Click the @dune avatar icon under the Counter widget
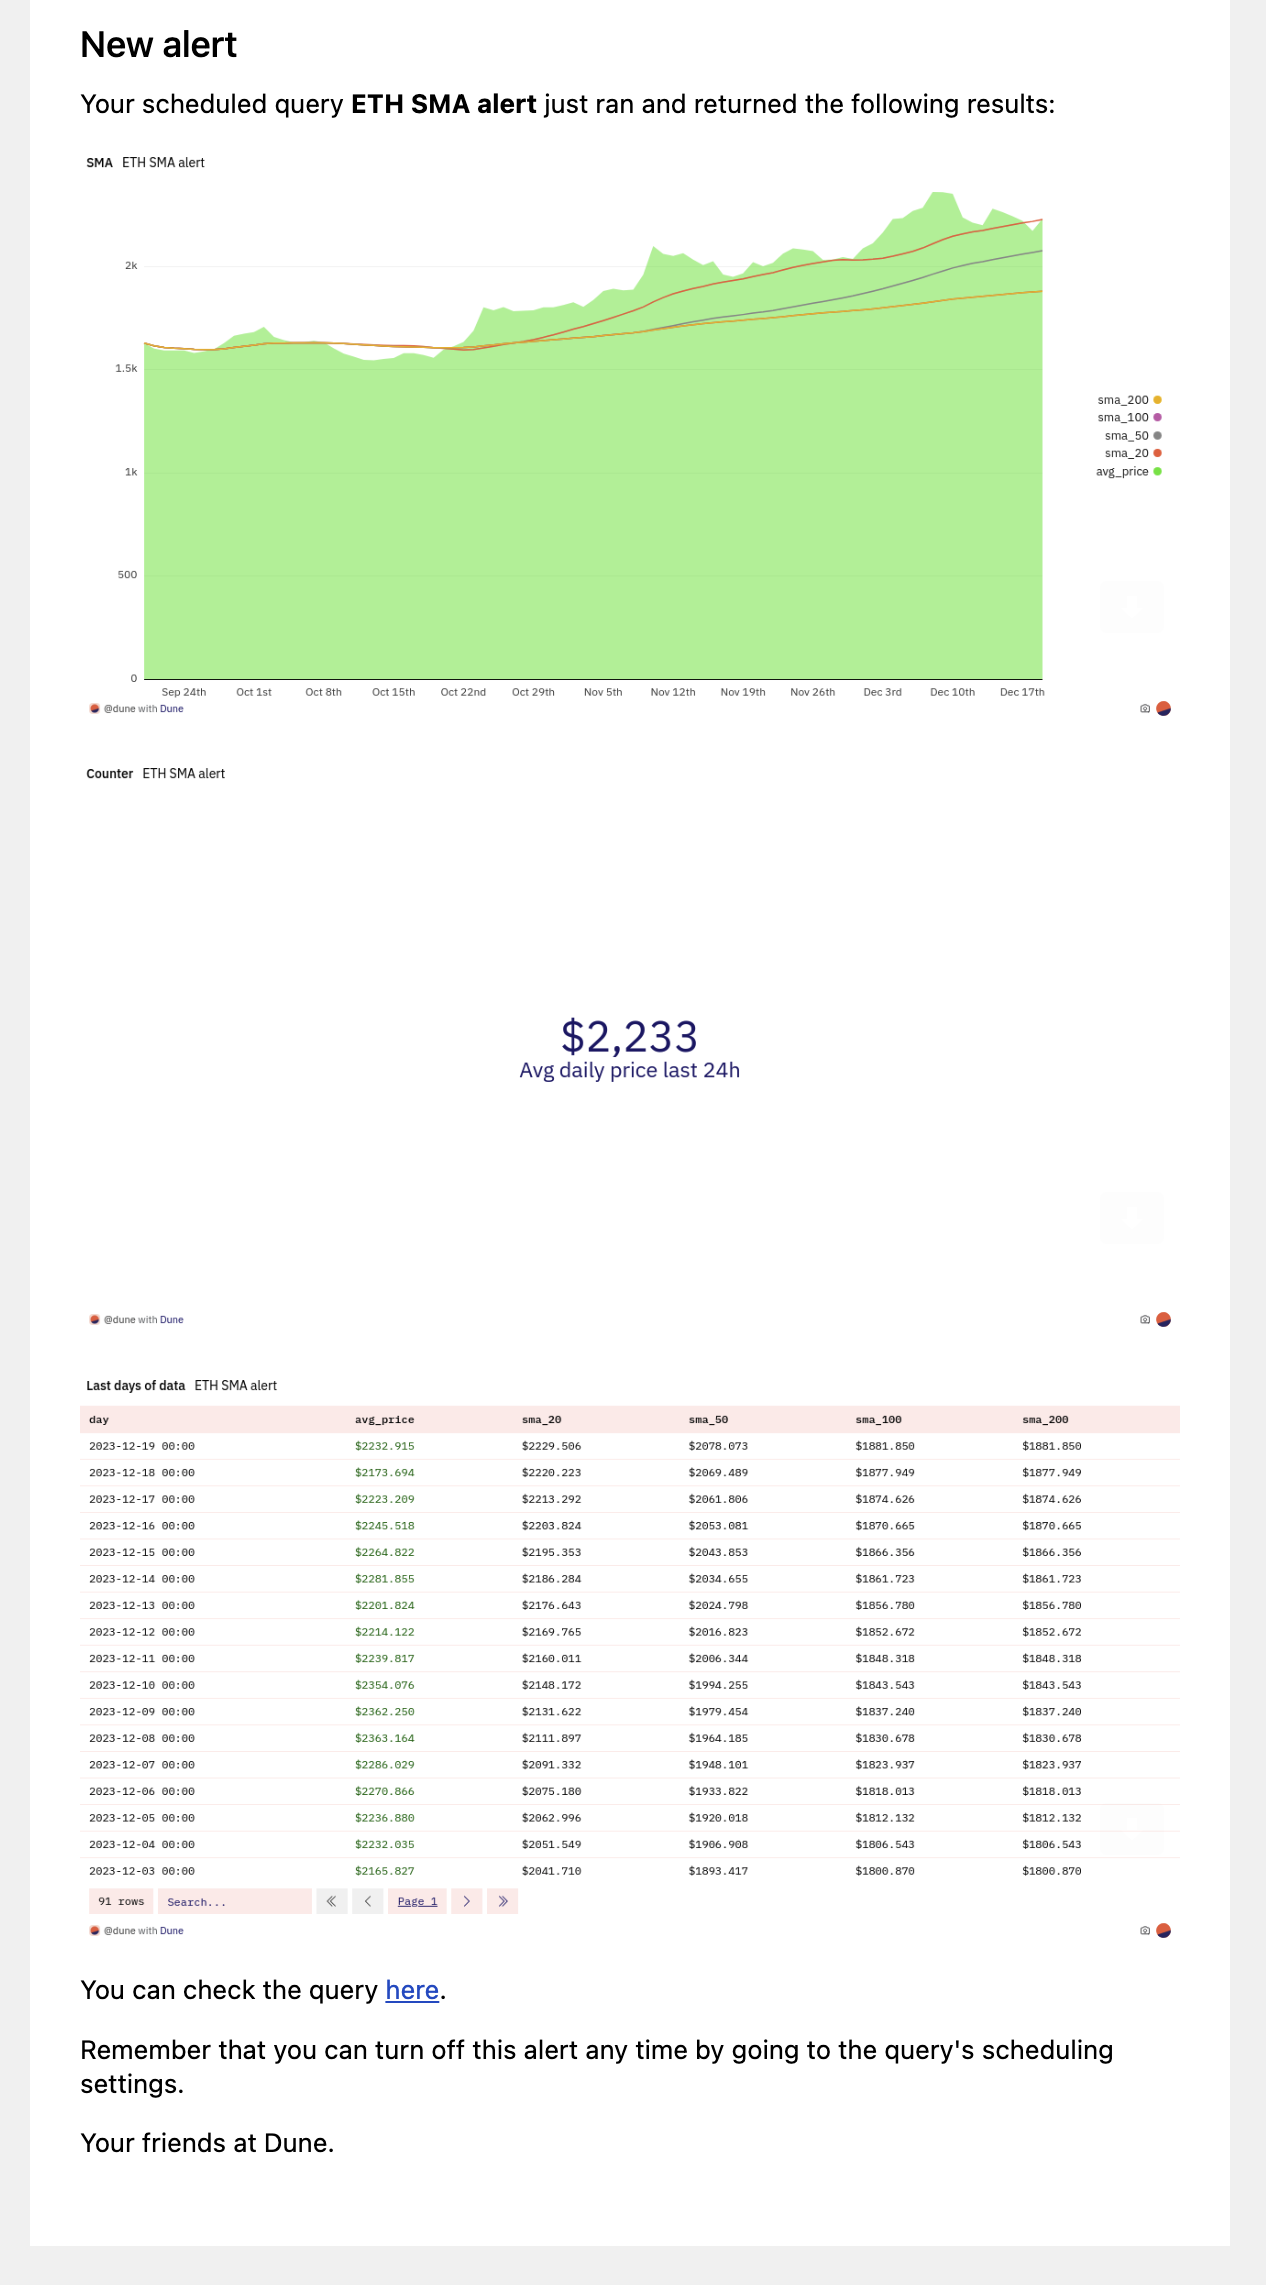The image size is (1266, 2285). tap(95, 1320)
